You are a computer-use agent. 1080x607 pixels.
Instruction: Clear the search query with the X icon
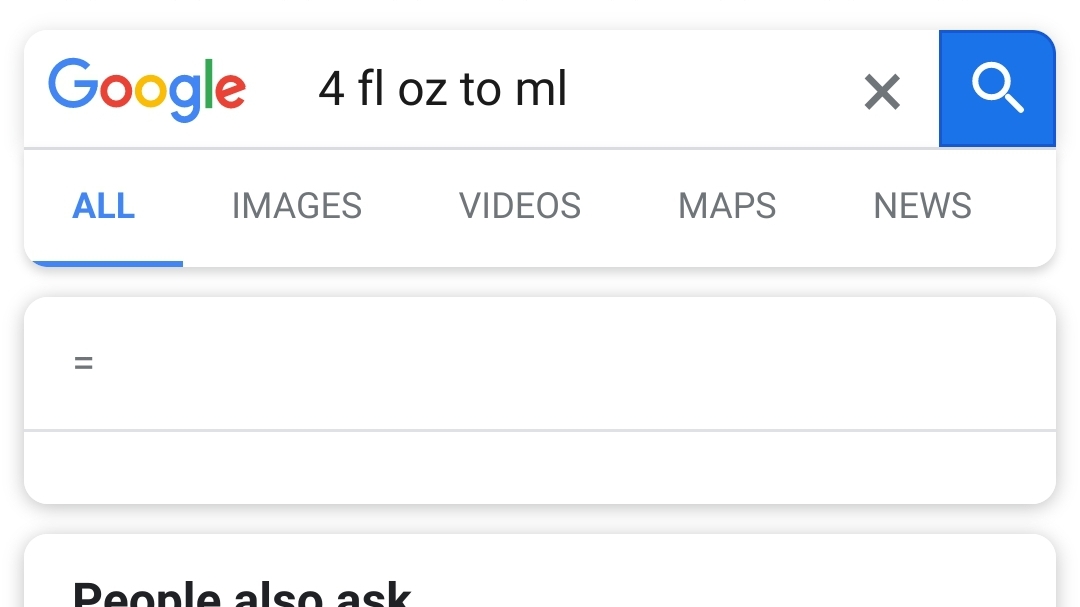point(882,92)
